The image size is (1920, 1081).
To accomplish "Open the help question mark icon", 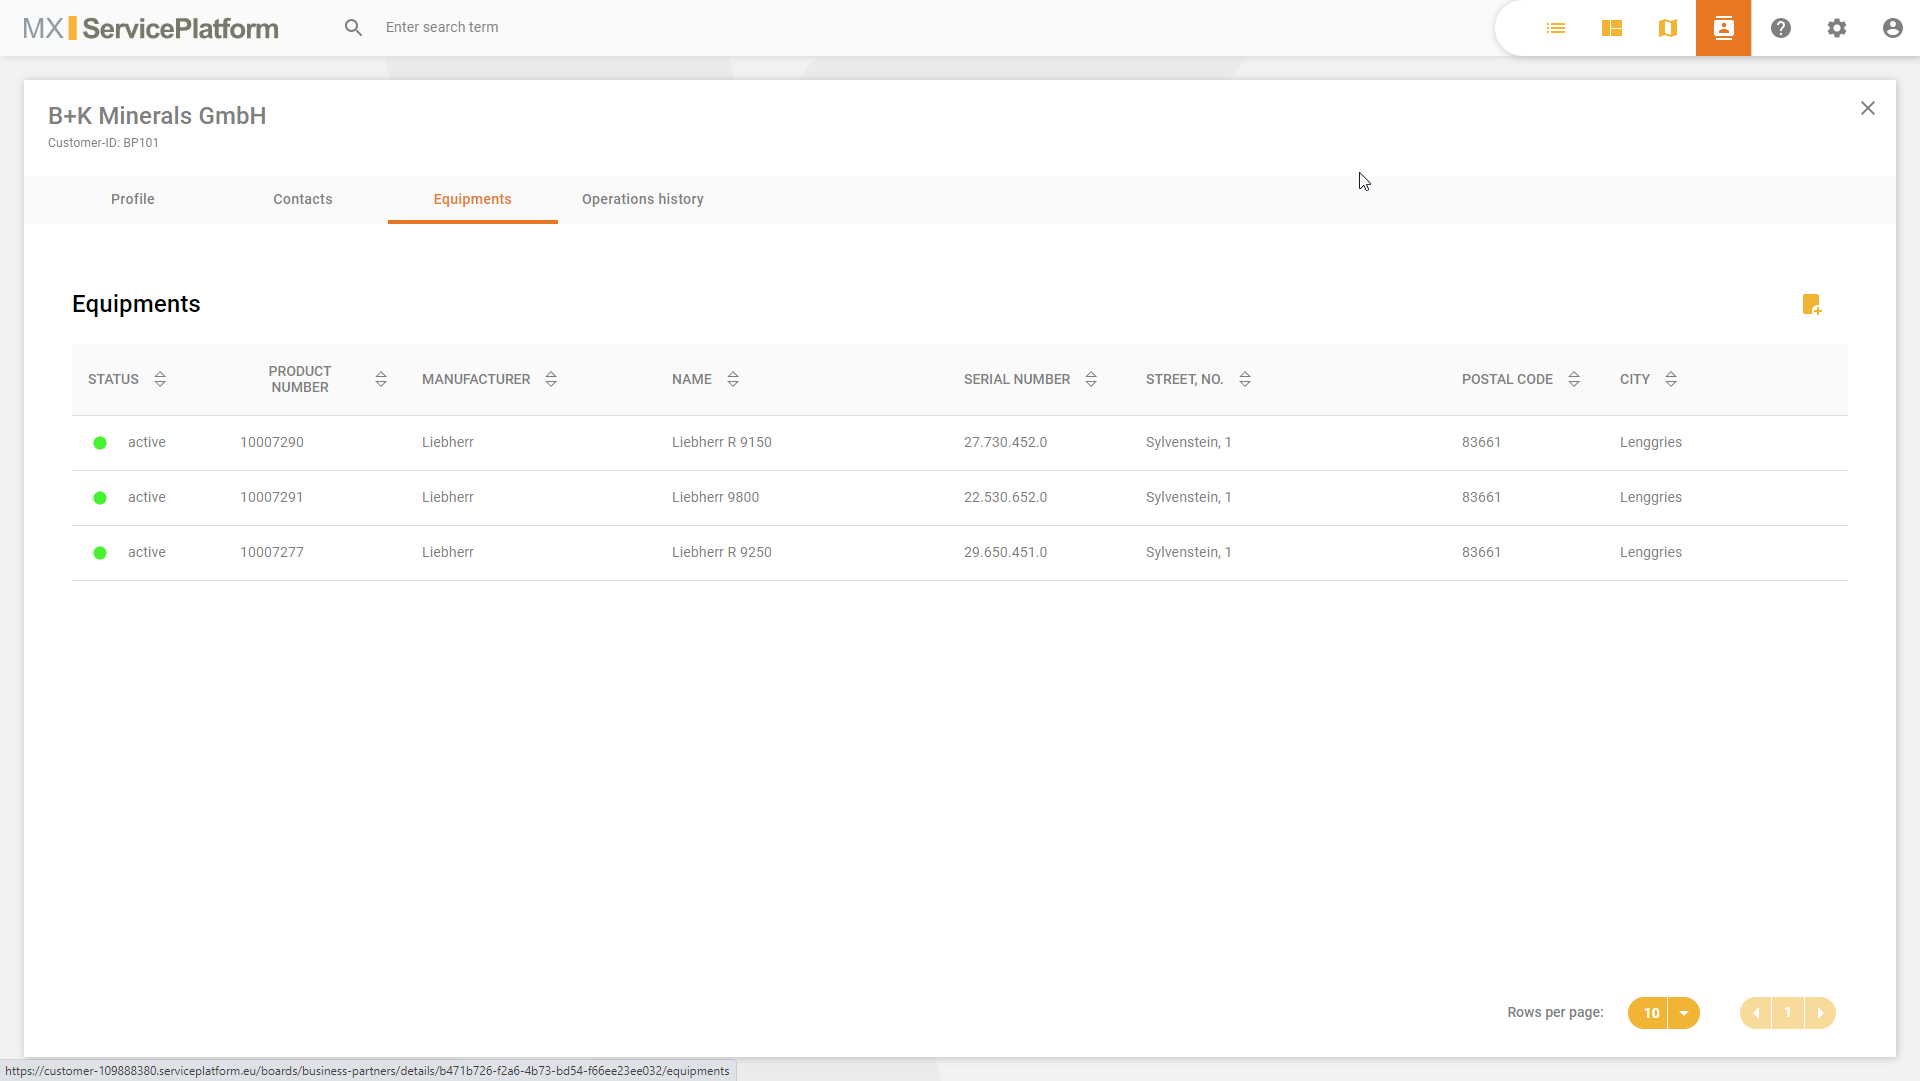I will pos(1781,28).
